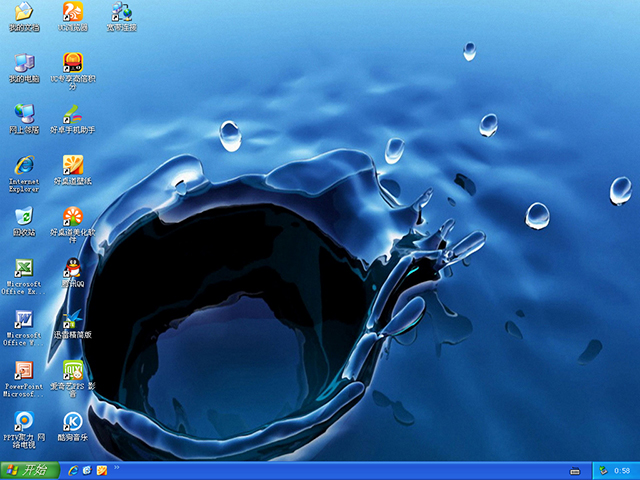
Task: Open 宽带连接 broadband connection shortcut
Action: (122, 13)
